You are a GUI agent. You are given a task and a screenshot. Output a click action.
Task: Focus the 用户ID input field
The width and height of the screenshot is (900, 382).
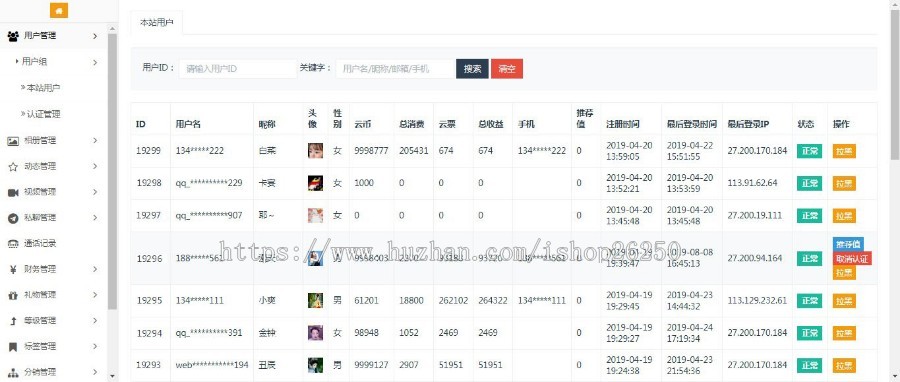coord(238,69)
